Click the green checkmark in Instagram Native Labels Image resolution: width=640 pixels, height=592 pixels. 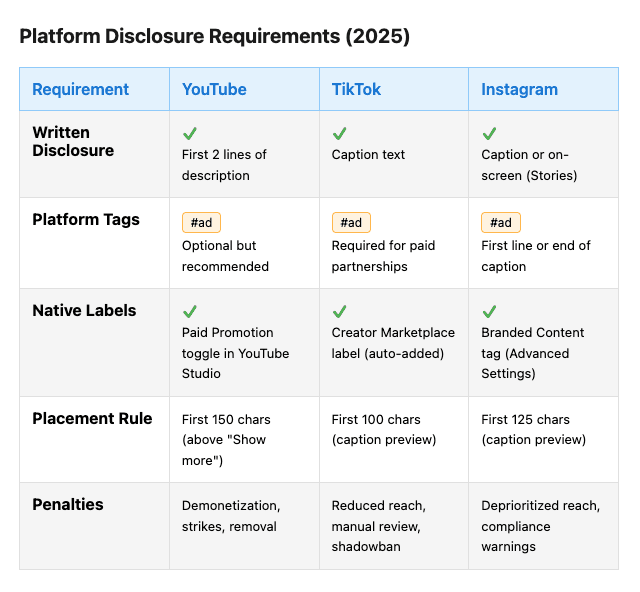pos(489,312)
